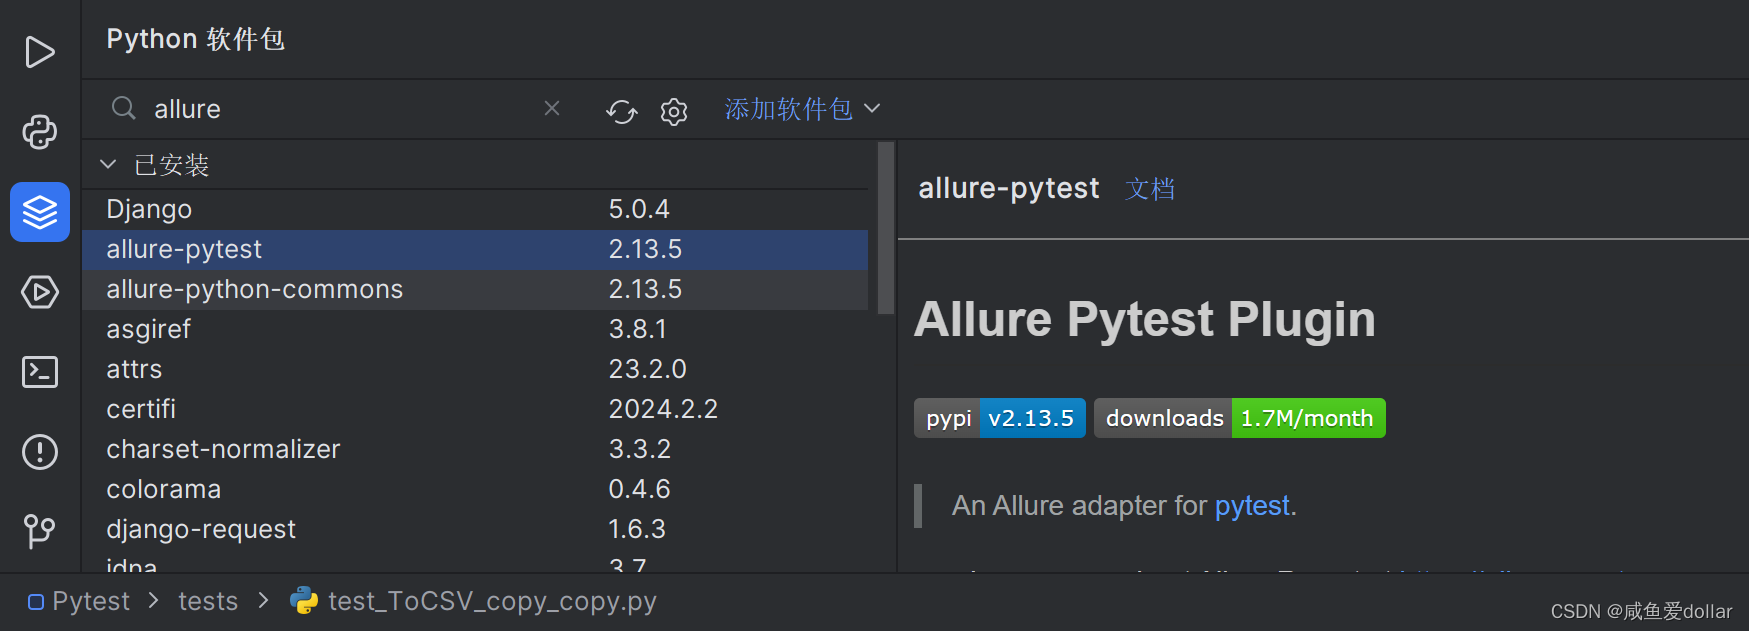This screenshot has width=1749, height=631.
Task: Click the tests breadcrumb folder
Action: [208, 601]
